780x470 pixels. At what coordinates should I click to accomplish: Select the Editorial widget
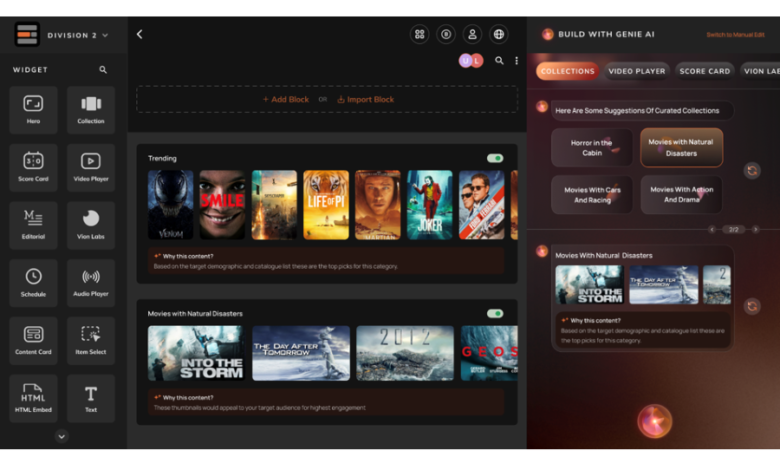tap(33, 225)
